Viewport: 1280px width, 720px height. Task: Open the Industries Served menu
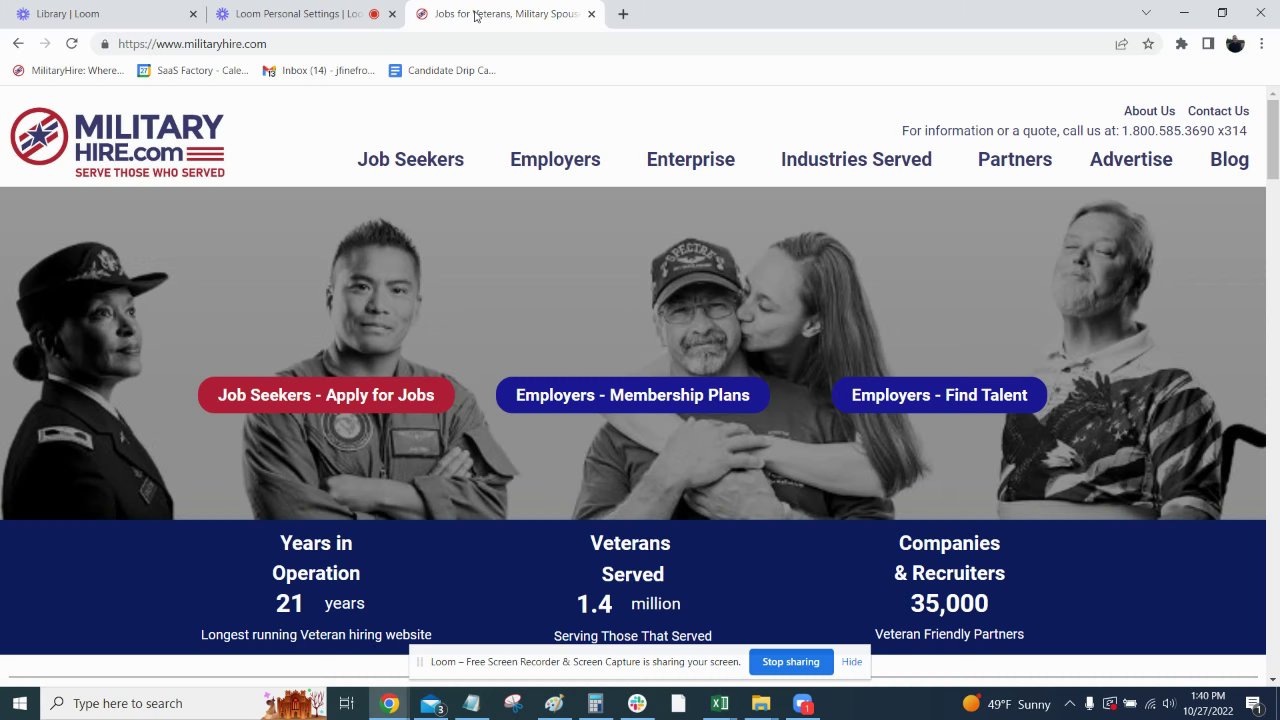[x=856, y=159]
